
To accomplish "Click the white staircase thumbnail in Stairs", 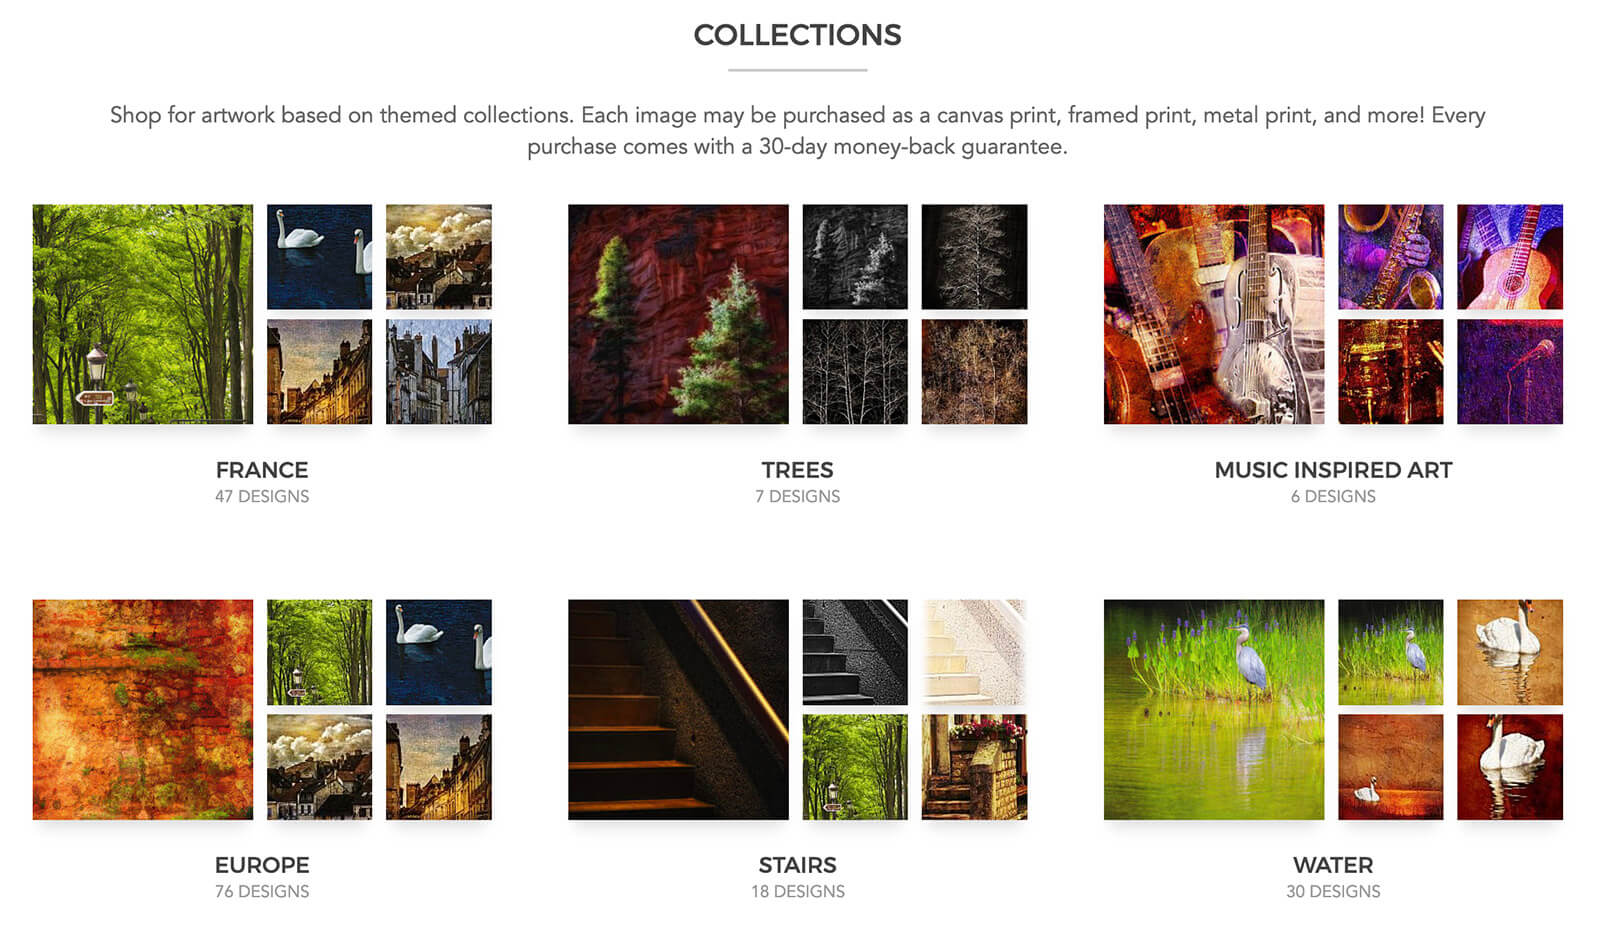I will [974, 652].
